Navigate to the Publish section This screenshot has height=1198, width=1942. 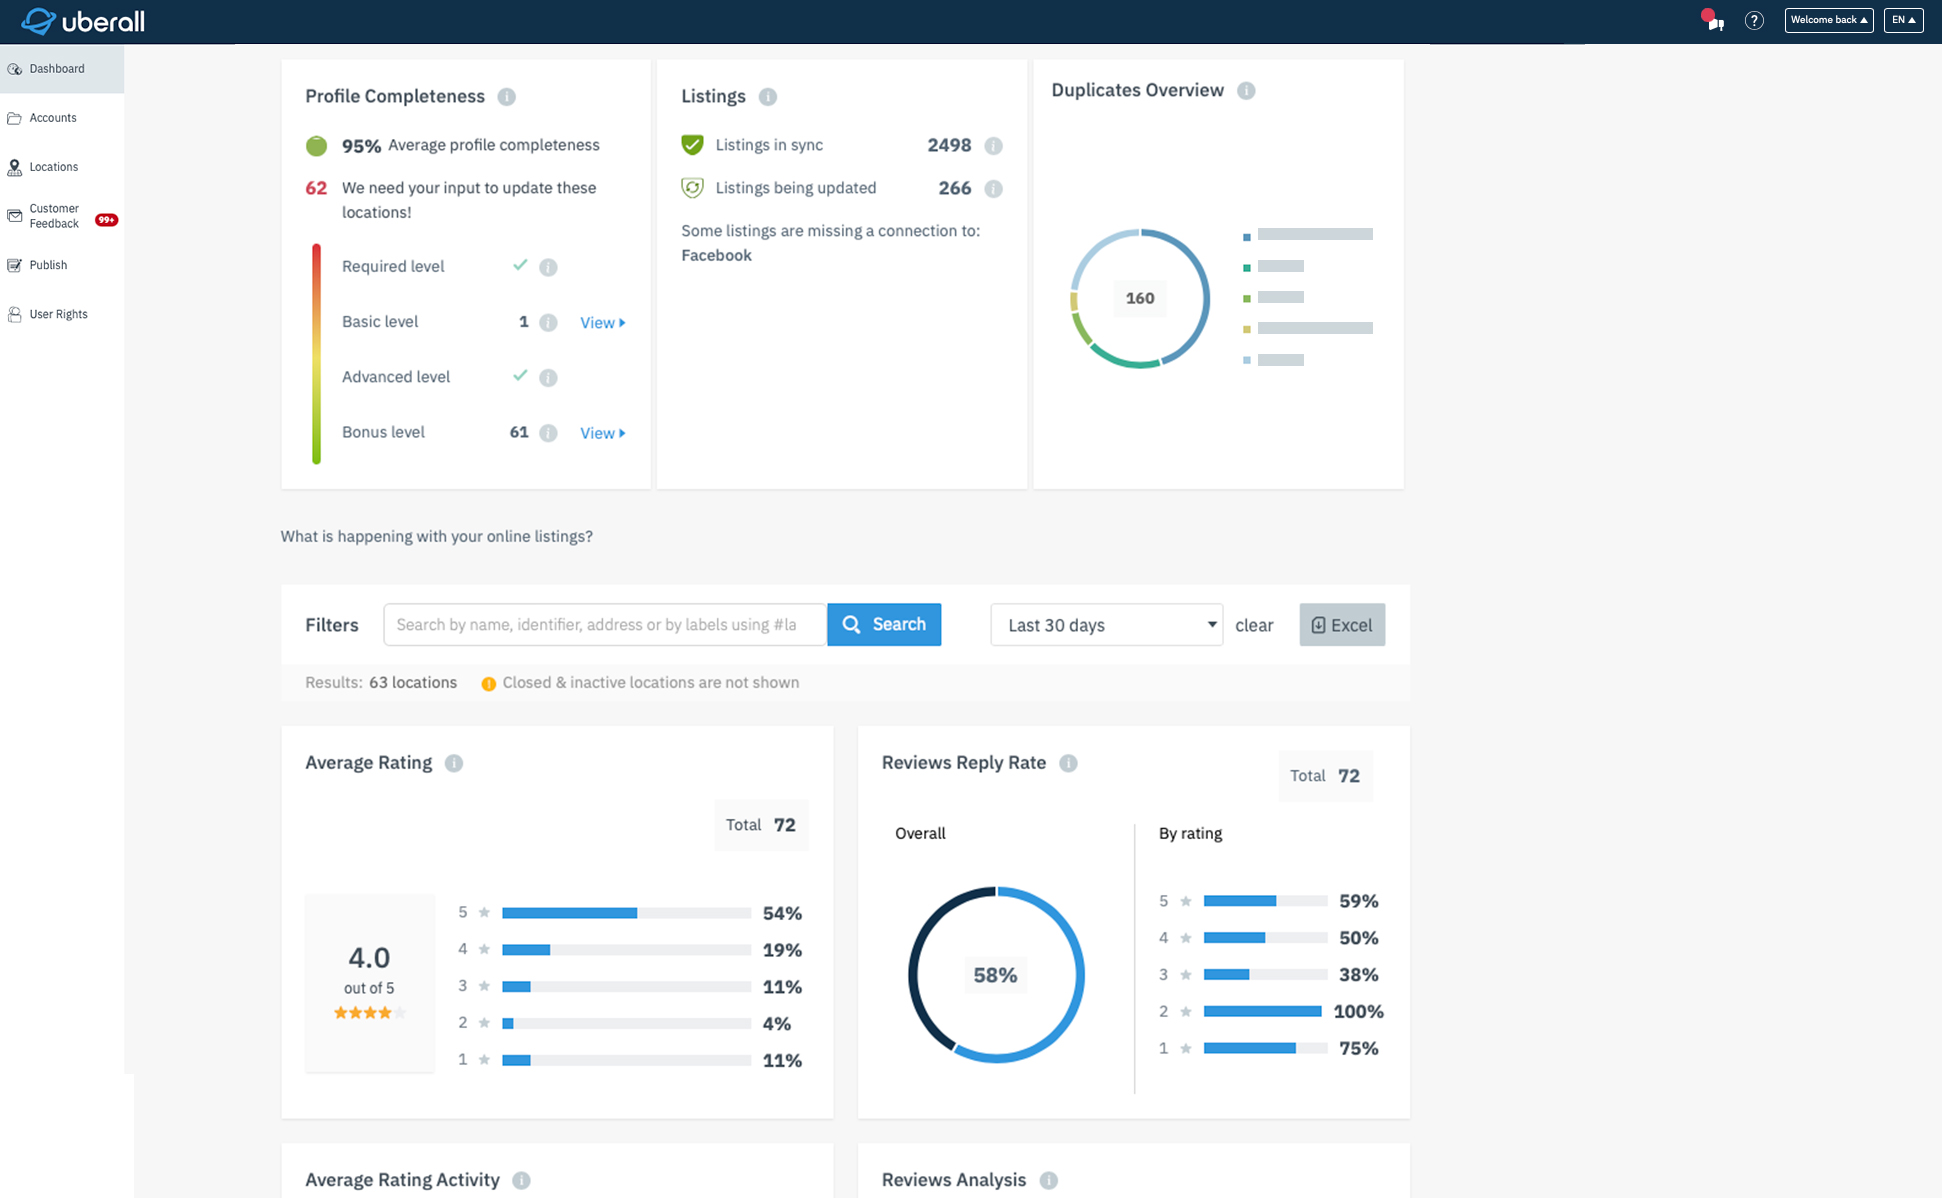coord(47,264)
